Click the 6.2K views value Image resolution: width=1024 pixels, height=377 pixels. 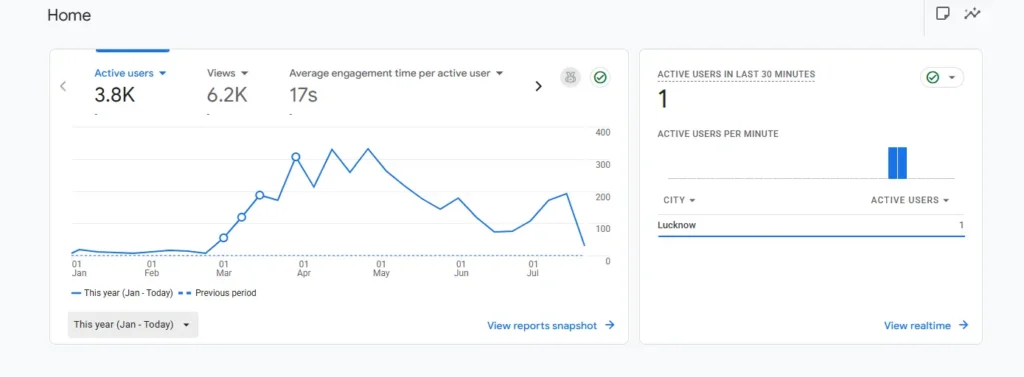point(227,95)
